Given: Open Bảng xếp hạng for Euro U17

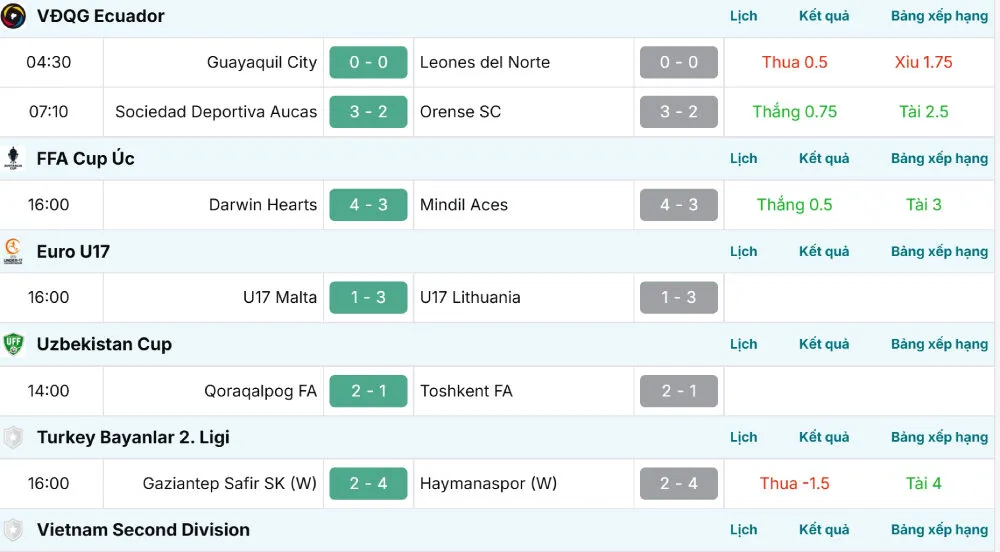Looking at the screenshot, I should click(x=939, y=251).
